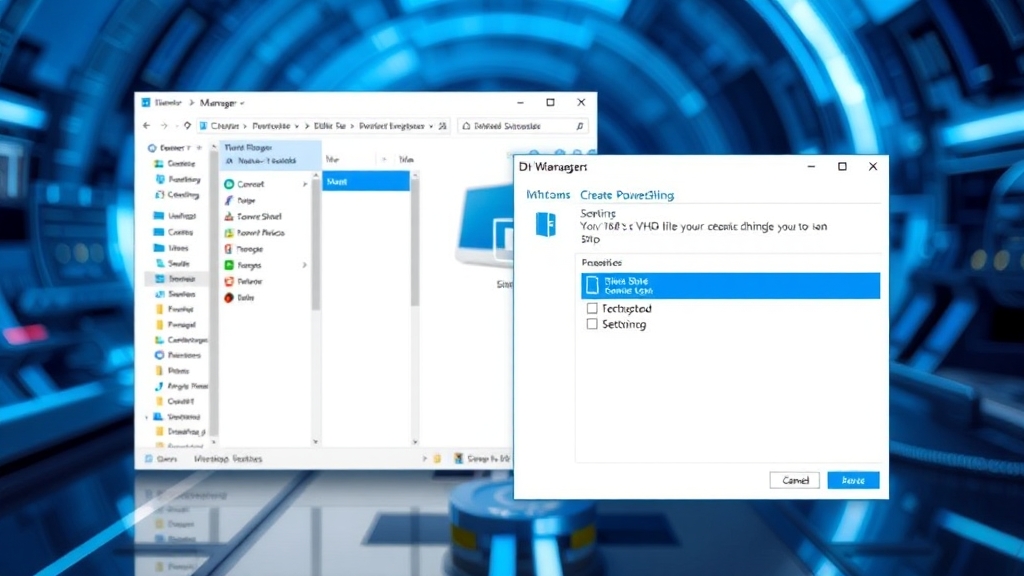The width and height of the screenshot is (1024, 576).
Task: Toggle the Settining checkbox
Action: (x=592, y=324)
